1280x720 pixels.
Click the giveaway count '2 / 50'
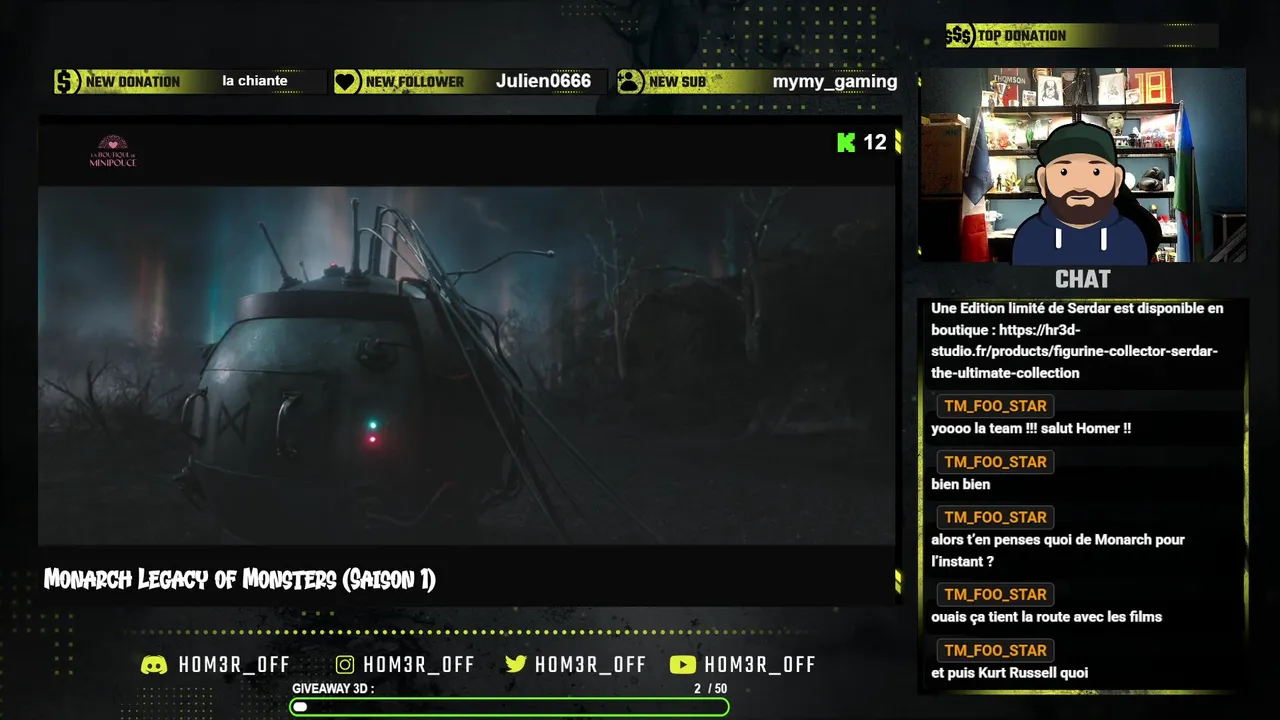click(711, 689)
